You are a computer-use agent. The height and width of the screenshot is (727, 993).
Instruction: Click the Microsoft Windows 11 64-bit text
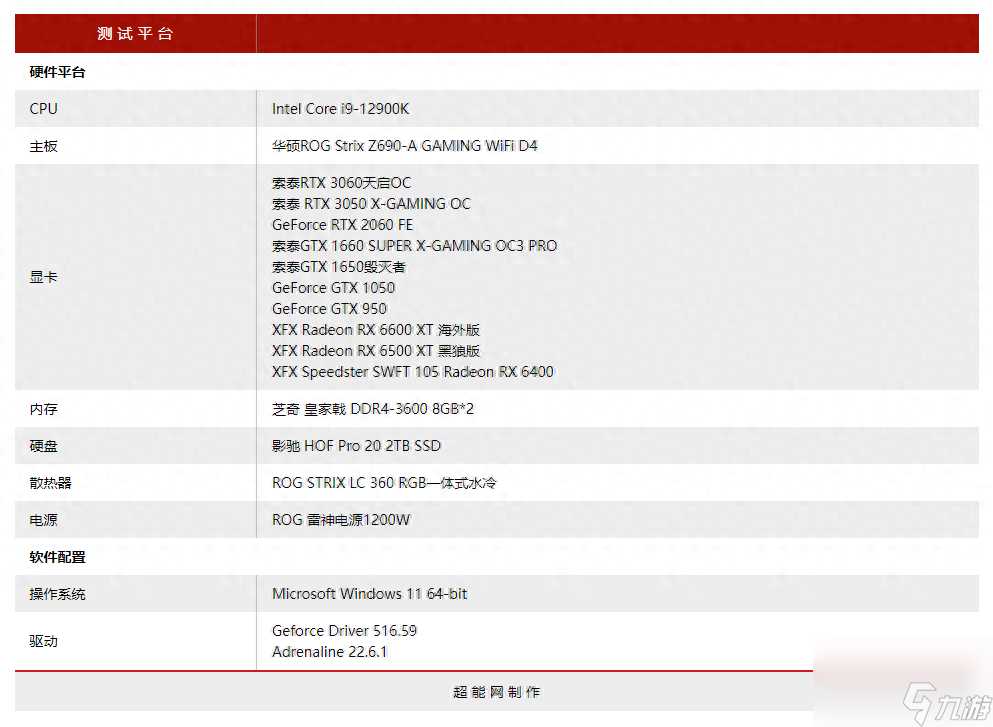(x=369, y=594)
